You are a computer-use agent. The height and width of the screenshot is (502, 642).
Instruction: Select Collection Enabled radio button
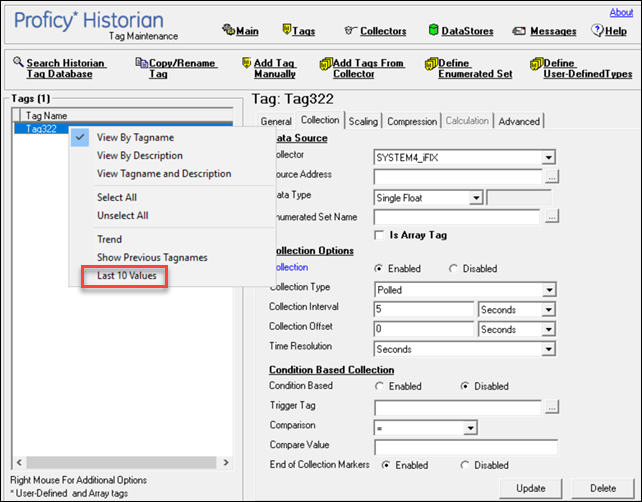[x=379, y=269]
